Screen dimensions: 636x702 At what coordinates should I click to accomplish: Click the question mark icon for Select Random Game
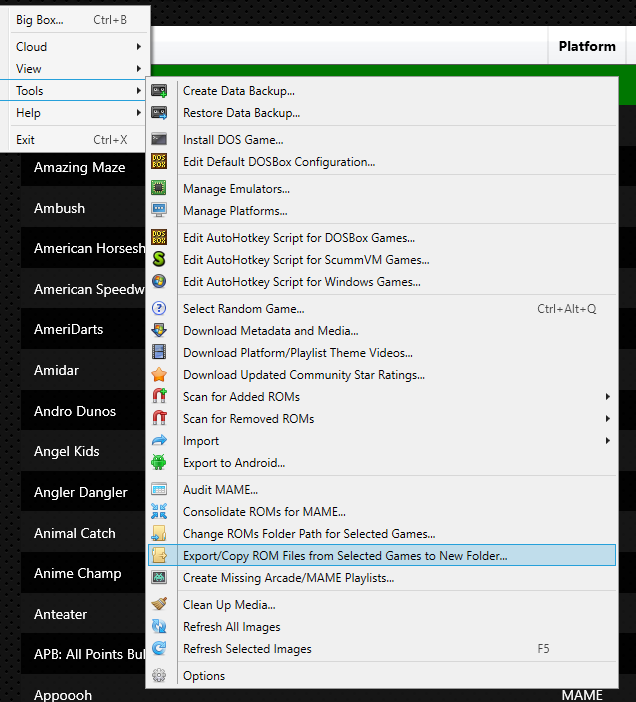[159, 308]
